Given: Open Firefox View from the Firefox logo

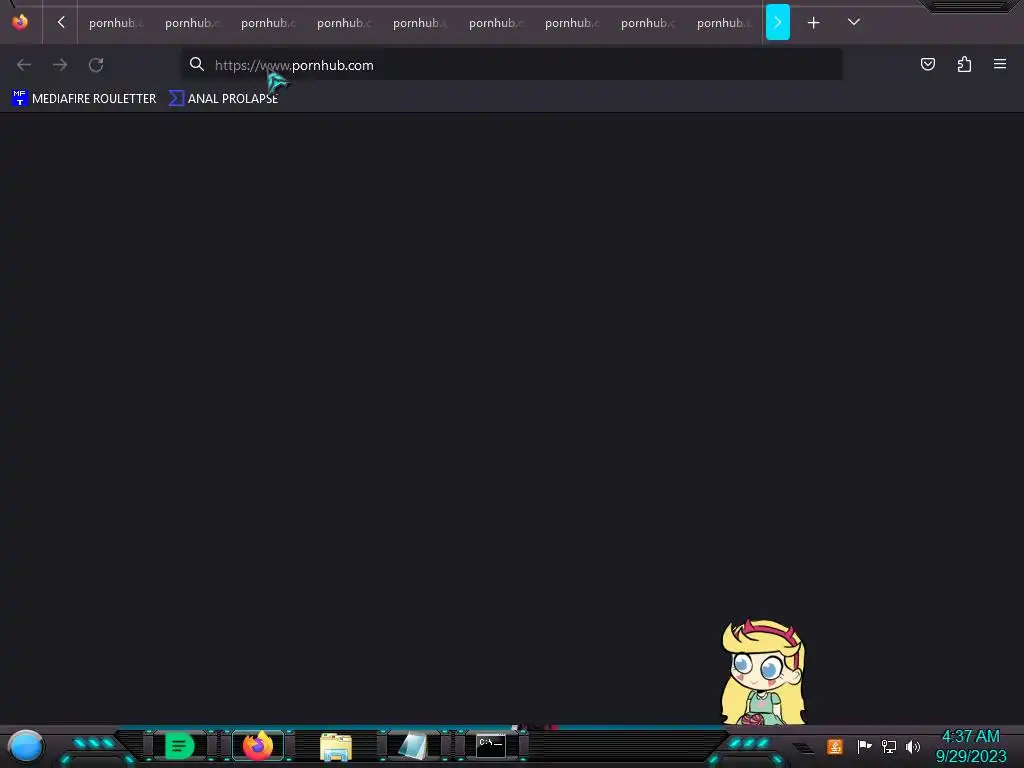Looking at the screenshot, I should [20, 22].
